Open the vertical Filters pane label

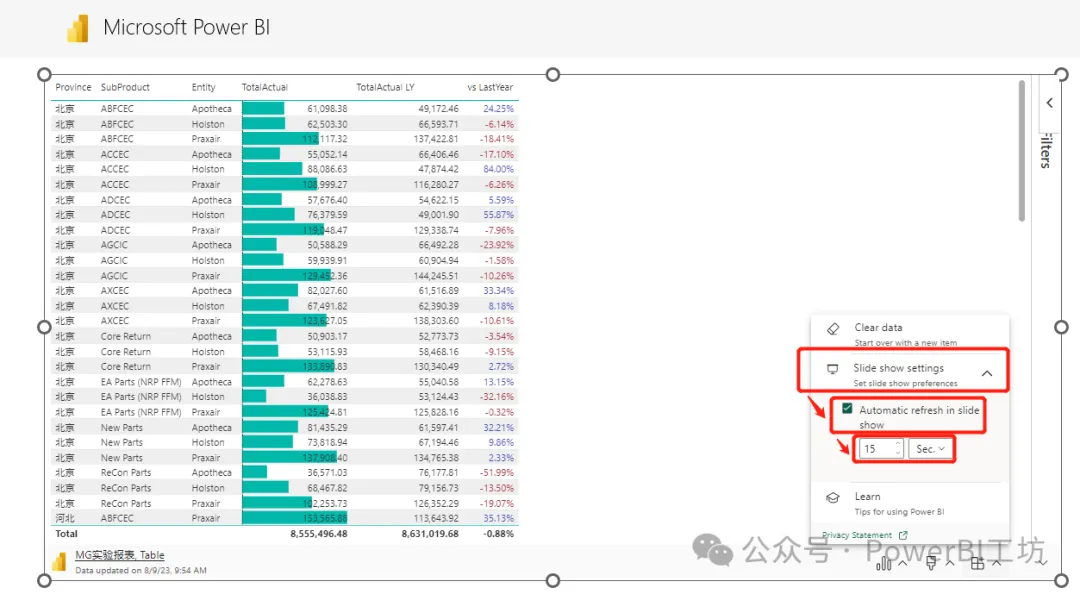coord(1047,150)
